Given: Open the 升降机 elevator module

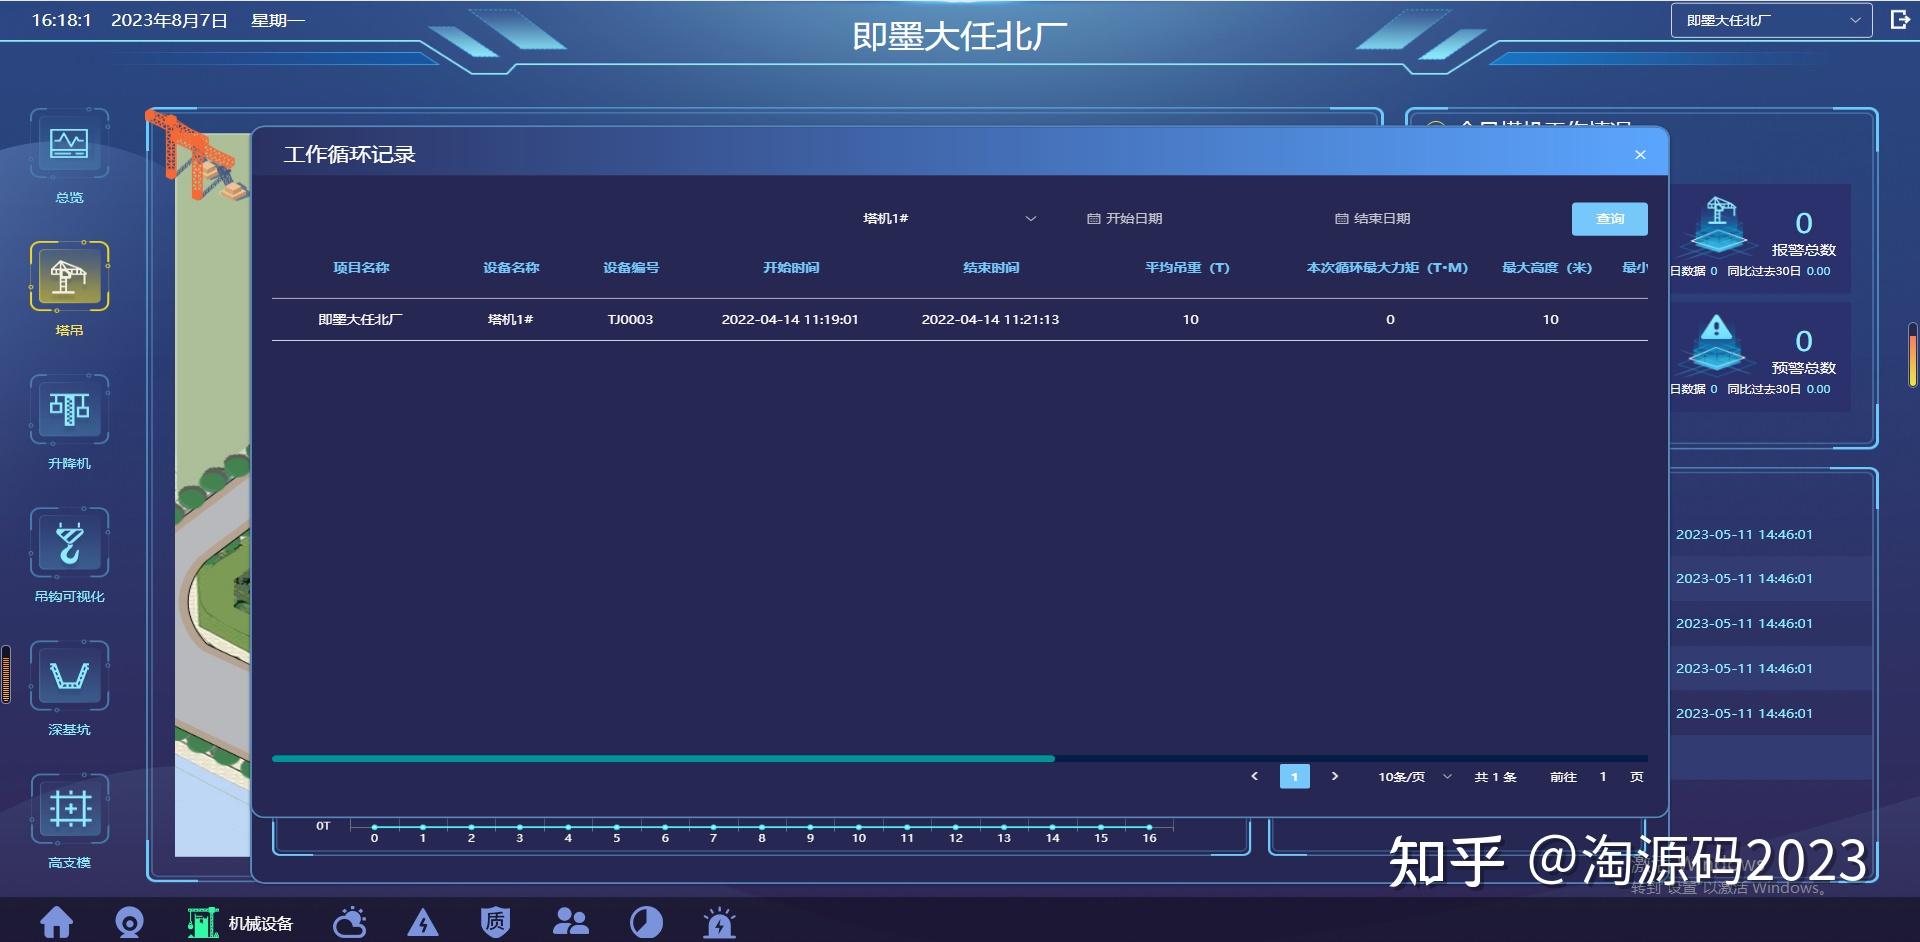Looking at the screenshot, I should point(68,412).
